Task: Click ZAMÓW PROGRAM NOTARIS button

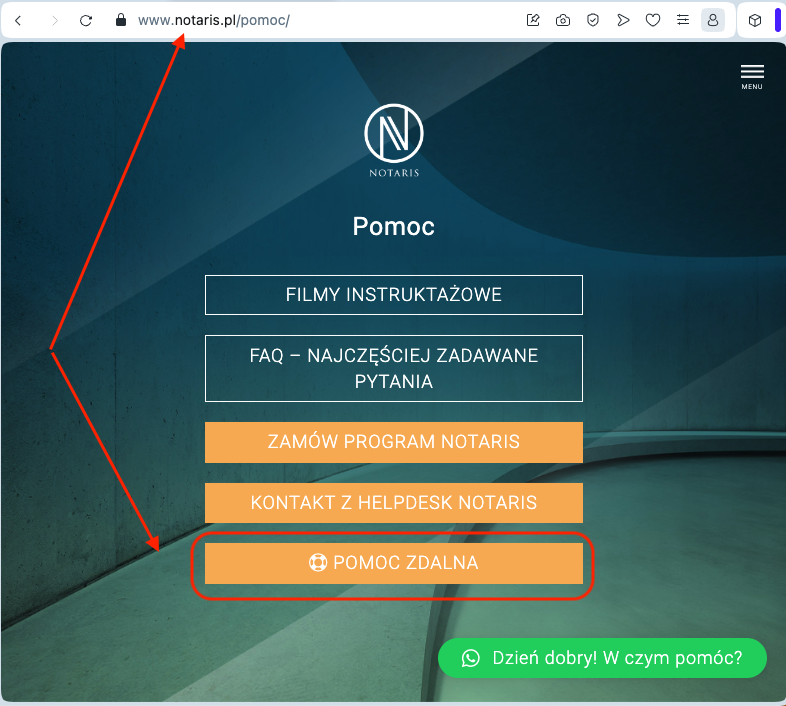Action: tap(394, 442)
